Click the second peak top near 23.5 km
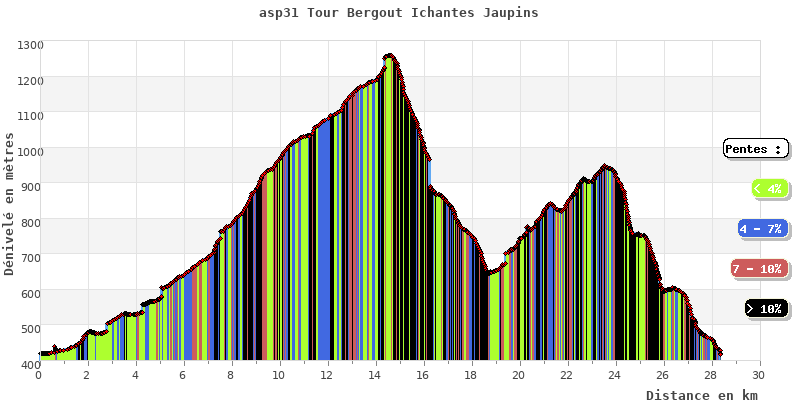Viewport: 800px width, 400px height. (x=605, y=166)
